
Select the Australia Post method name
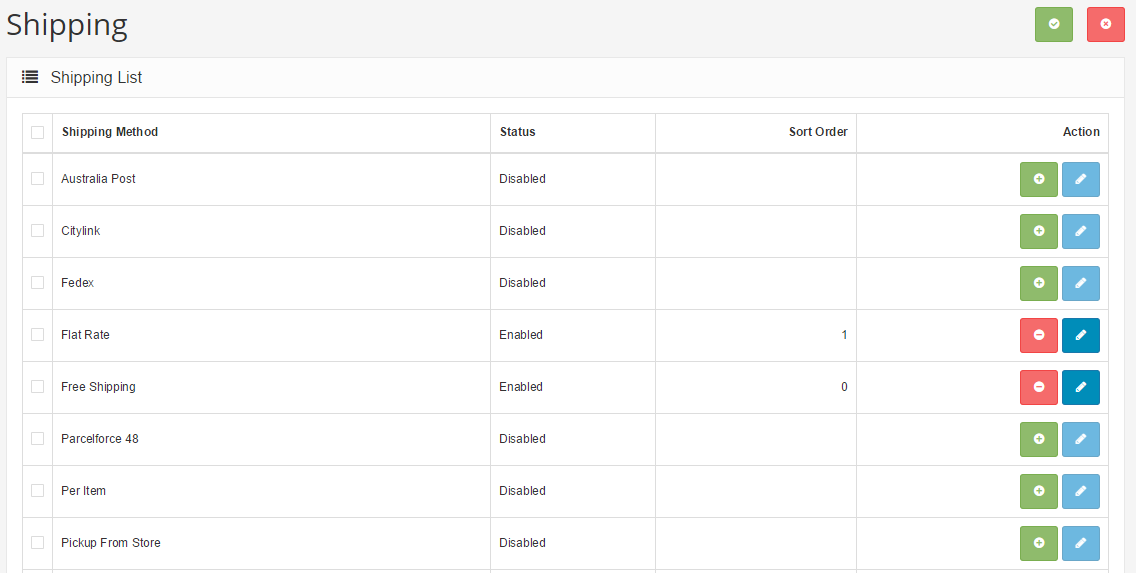pyautogui.click(x=99, y=178)
